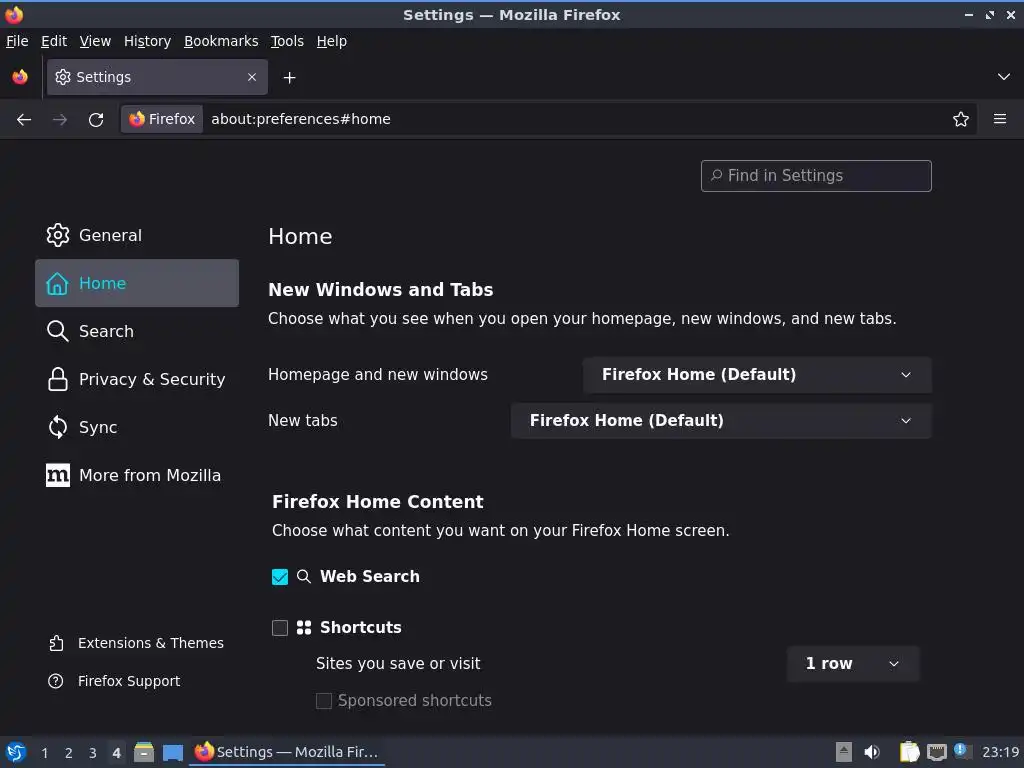This screenshot has width=1024, height=768.
Task: Click the Firefox View icon left of tabs
Action: coord(20,77)
